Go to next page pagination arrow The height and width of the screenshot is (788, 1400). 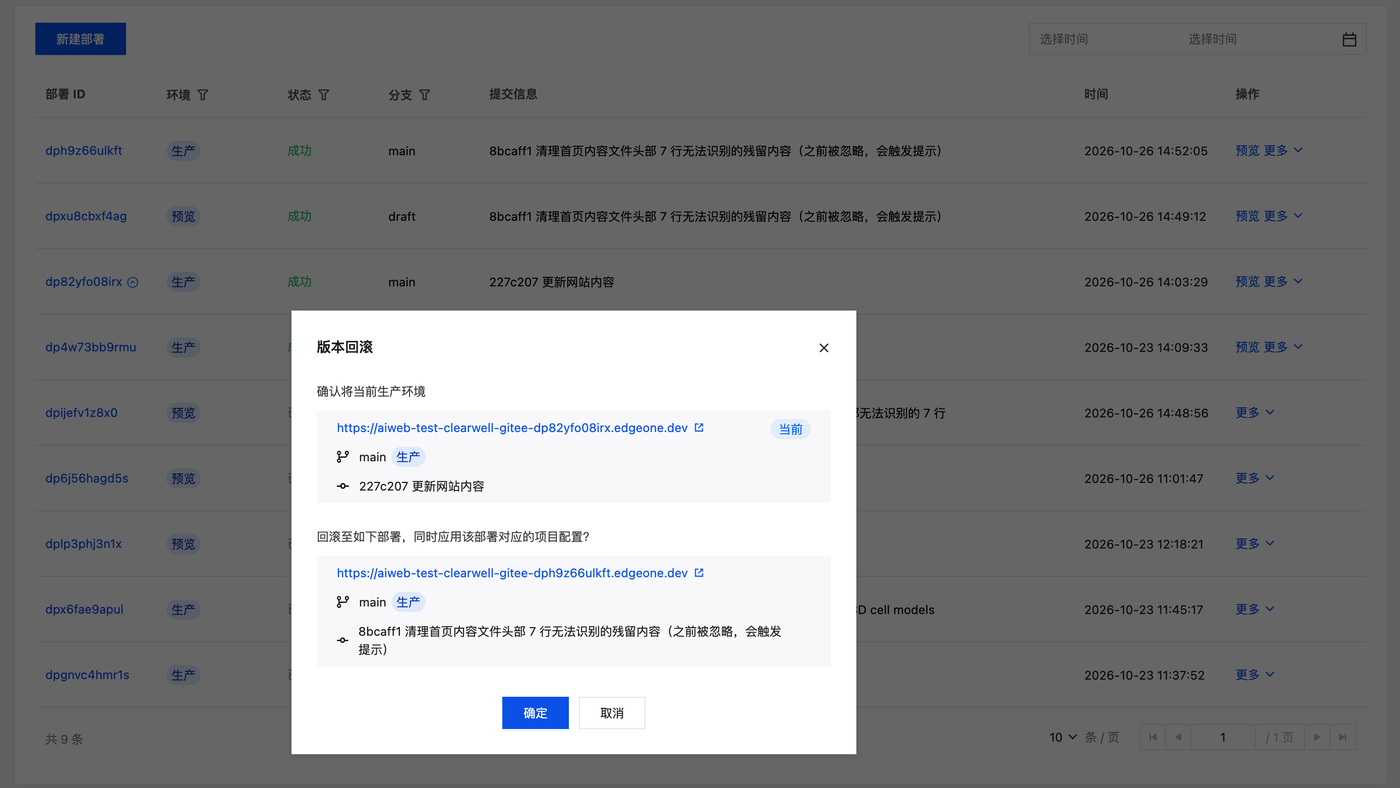1317,737
